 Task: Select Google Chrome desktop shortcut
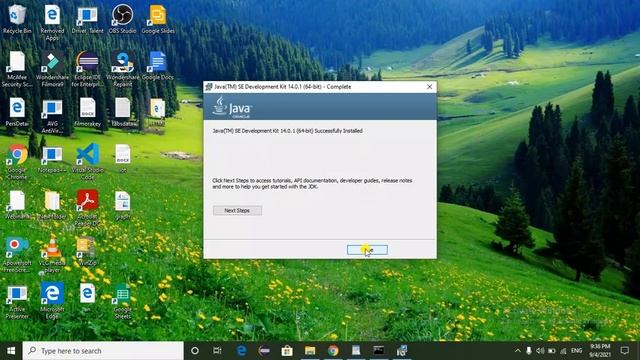pos(17,162)
